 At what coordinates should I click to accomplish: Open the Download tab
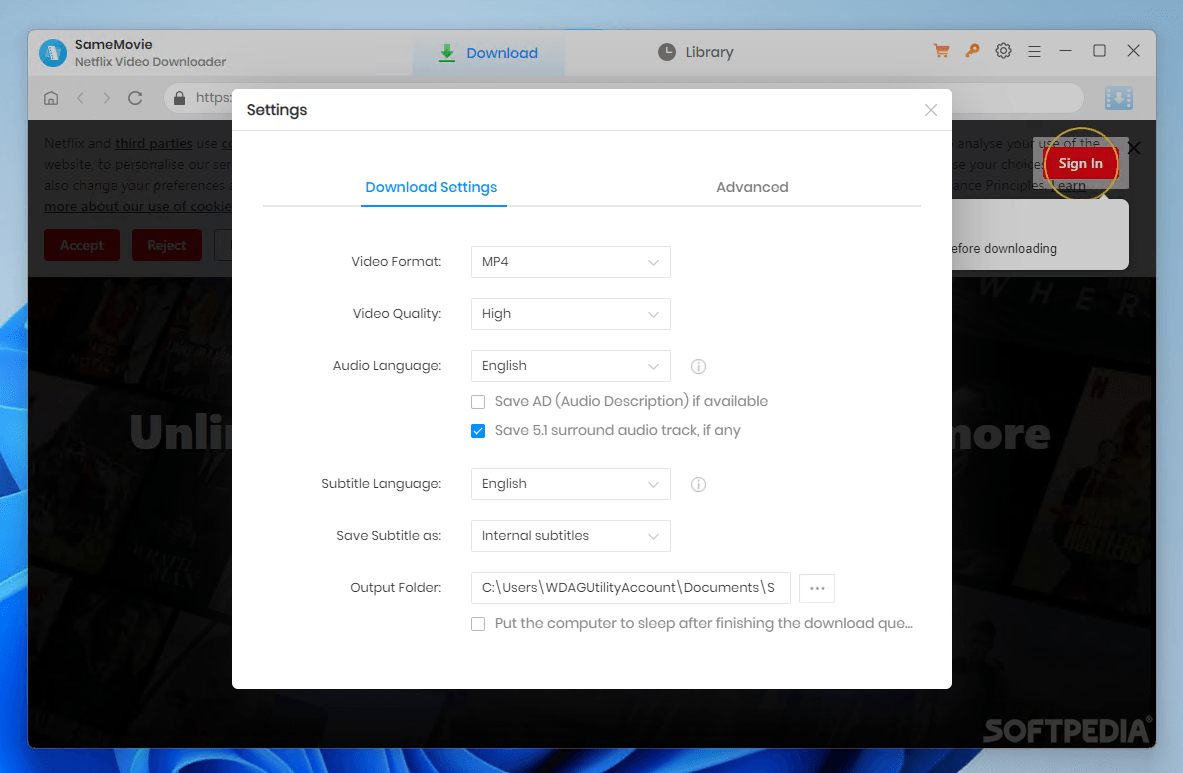pyautogui.click(x=488, y=53)
